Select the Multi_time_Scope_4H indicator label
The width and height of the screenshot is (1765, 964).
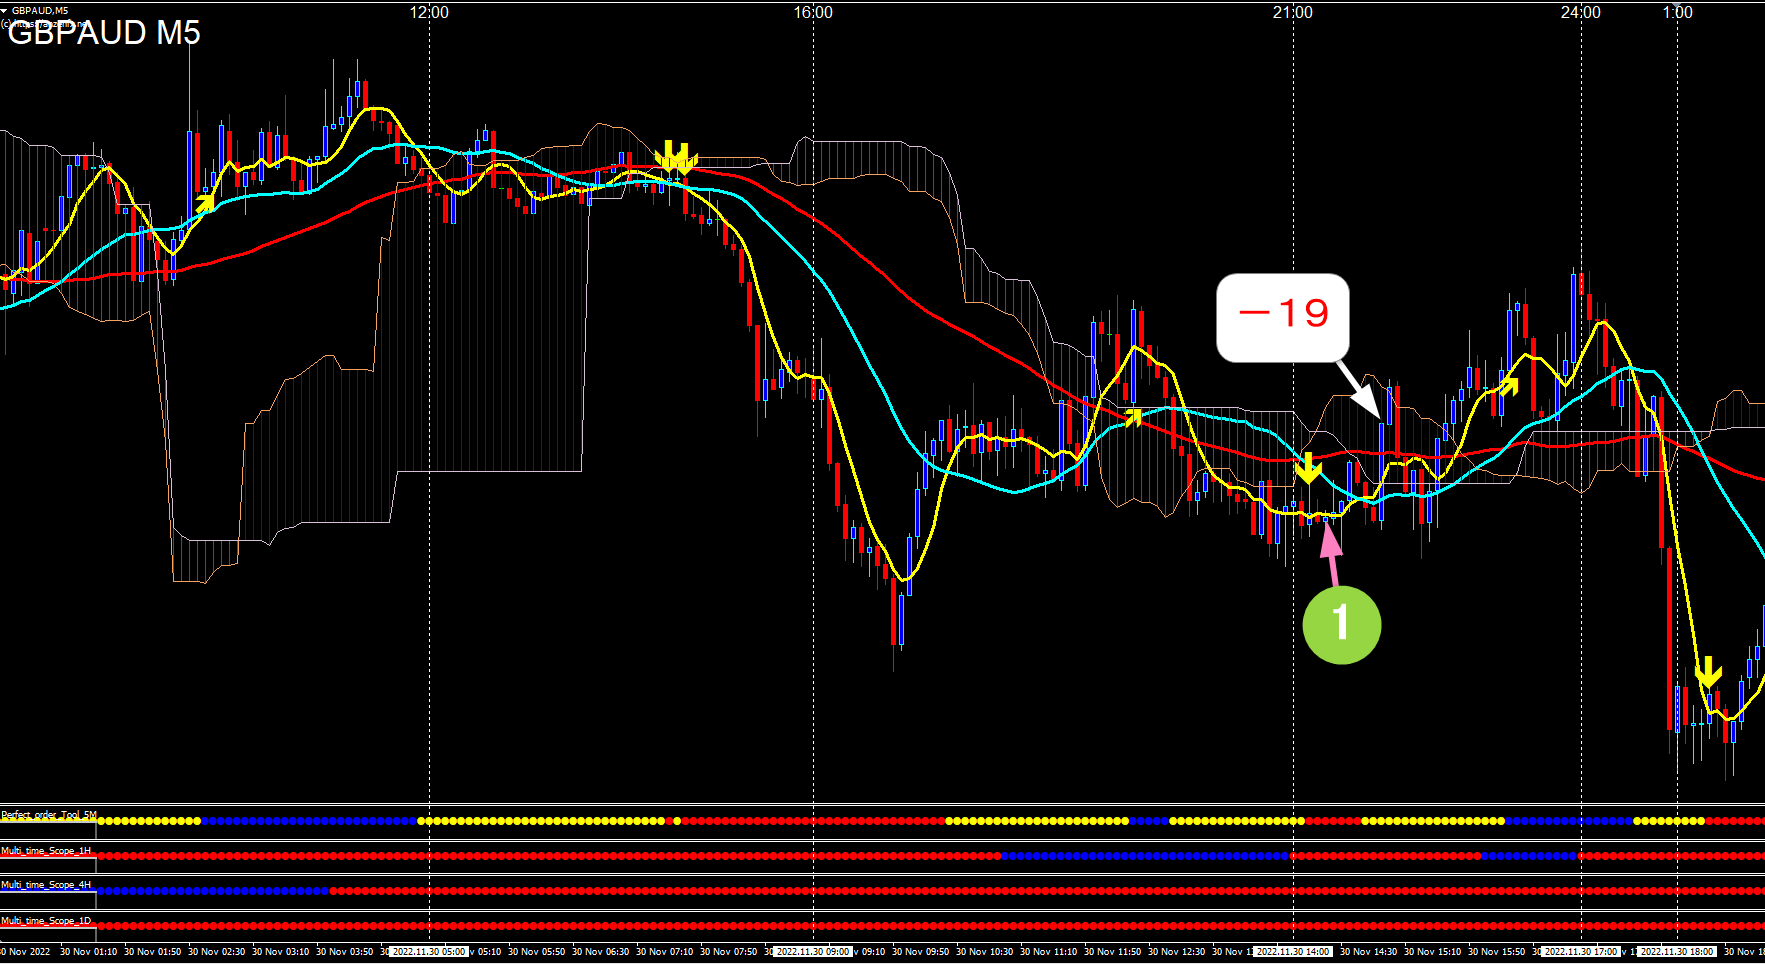[46, 885]
